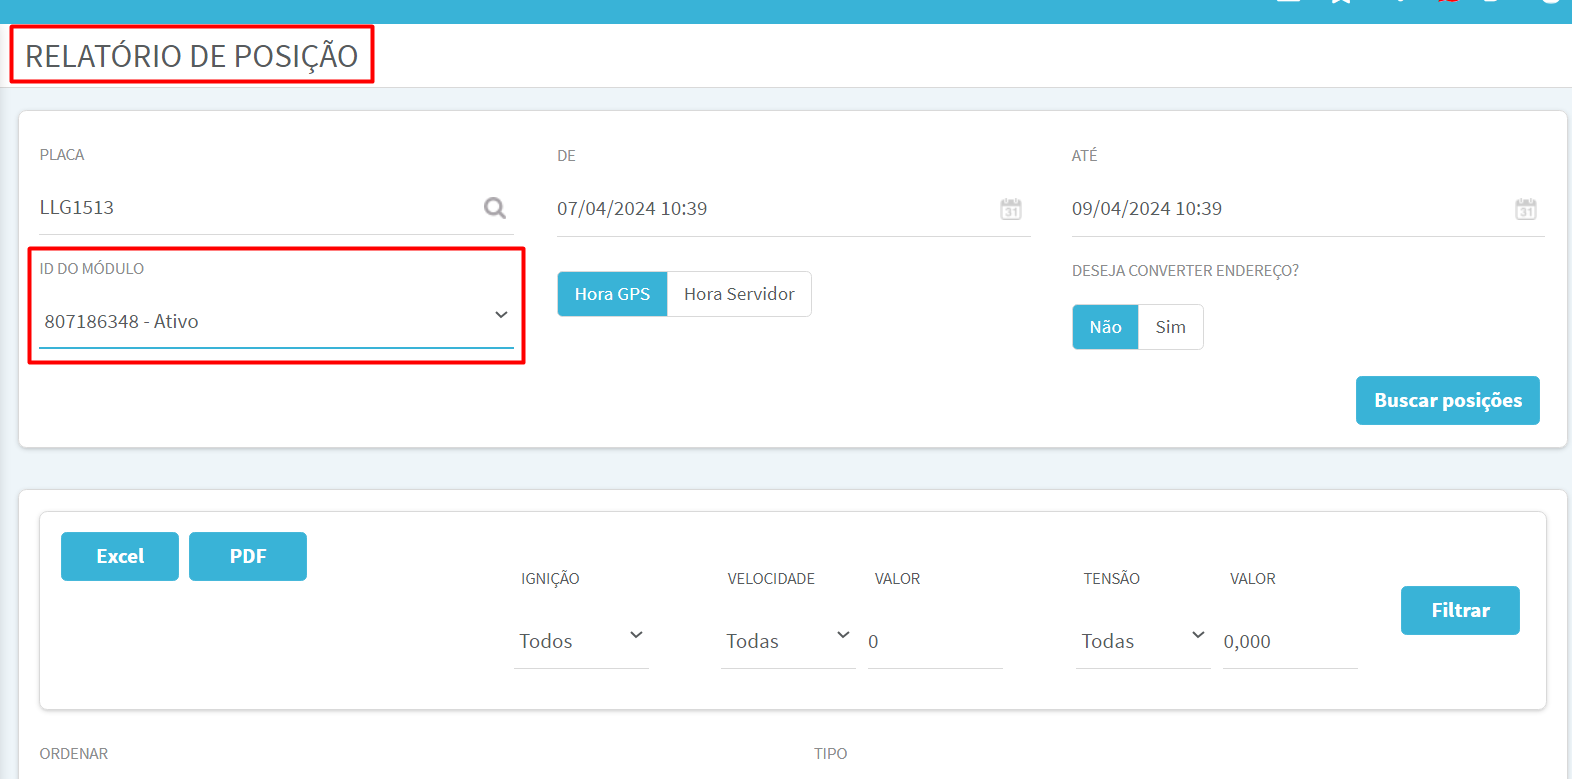Click the DE label above the start date
The height and width of the screenshot is (779, 1572).
tap(566, 156)
